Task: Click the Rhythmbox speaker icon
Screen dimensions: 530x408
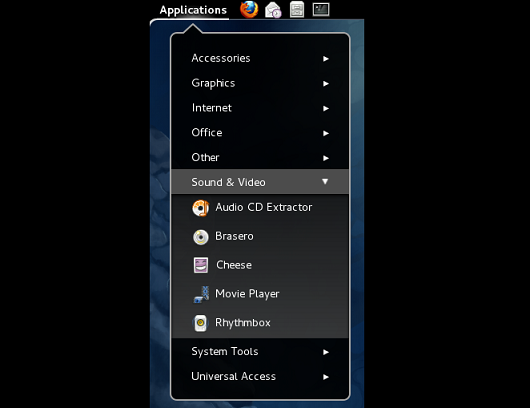Action: (200, 323)
